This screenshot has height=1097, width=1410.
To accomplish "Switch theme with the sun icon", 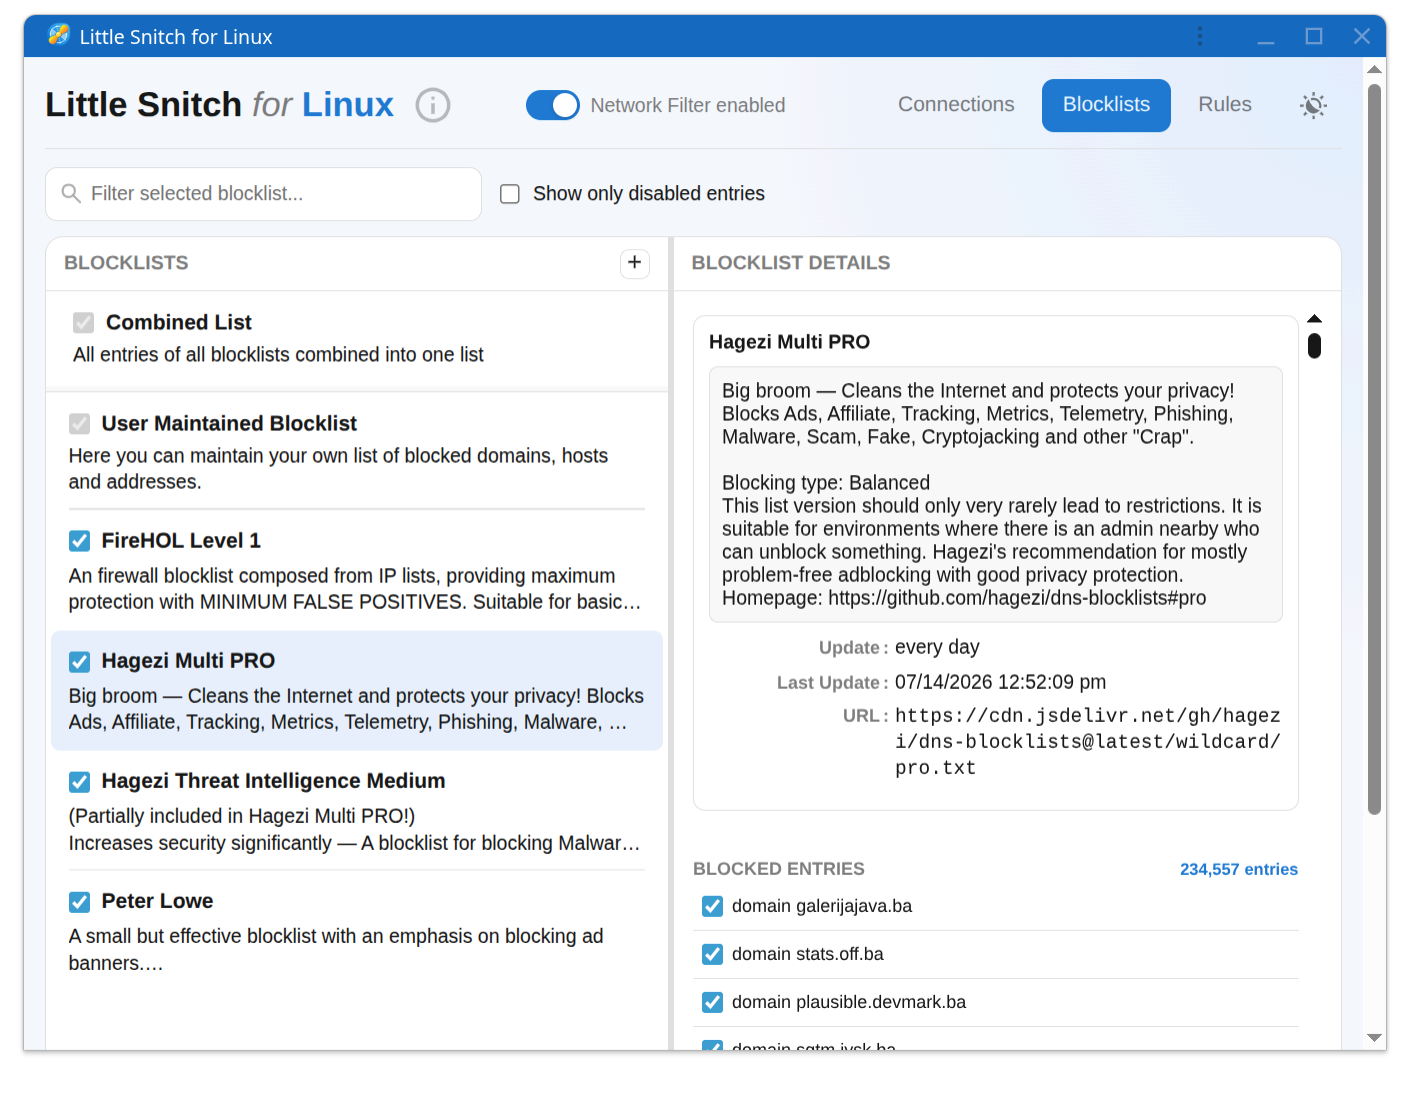I will (x=1313, y=105).
